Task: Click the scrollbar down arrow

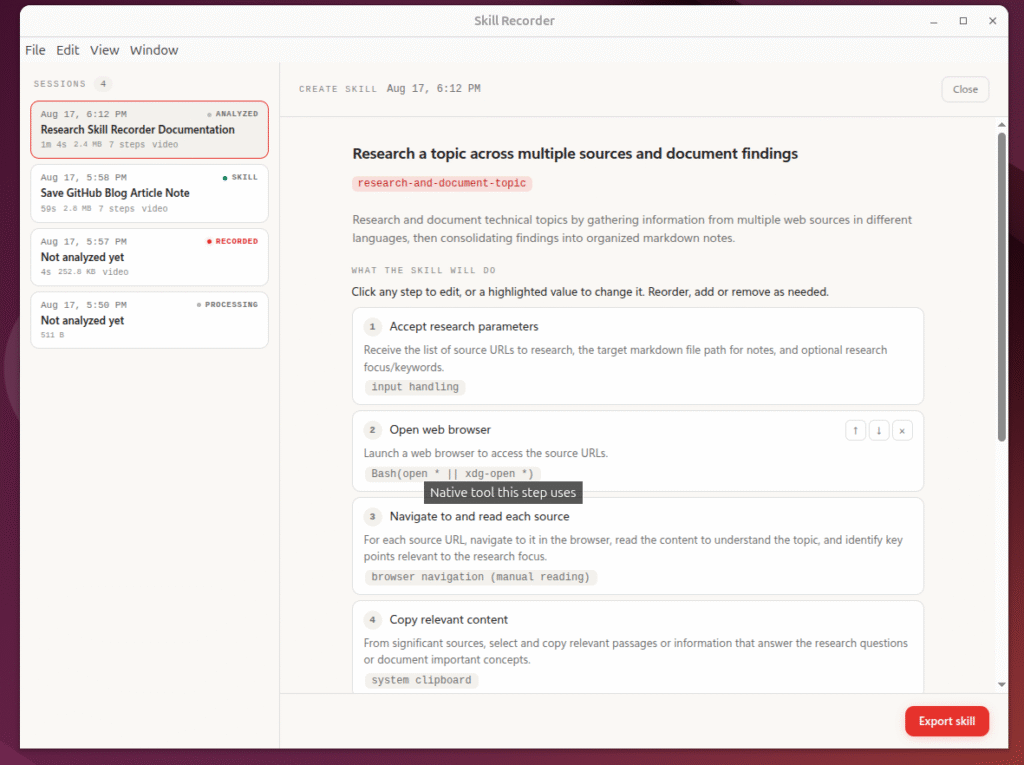Action: click(1001, 685)
